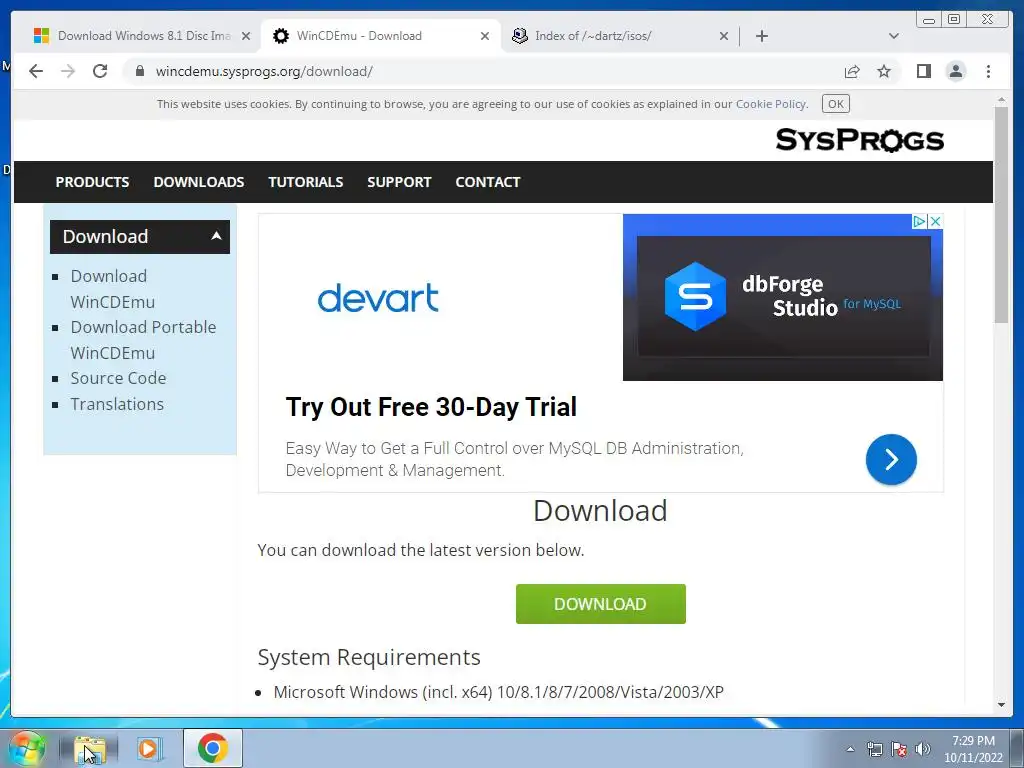Launch Windows Media Player from the taskbar
Image resolution: width=1024 pixels, height=768 pixels.
(150, 748)
